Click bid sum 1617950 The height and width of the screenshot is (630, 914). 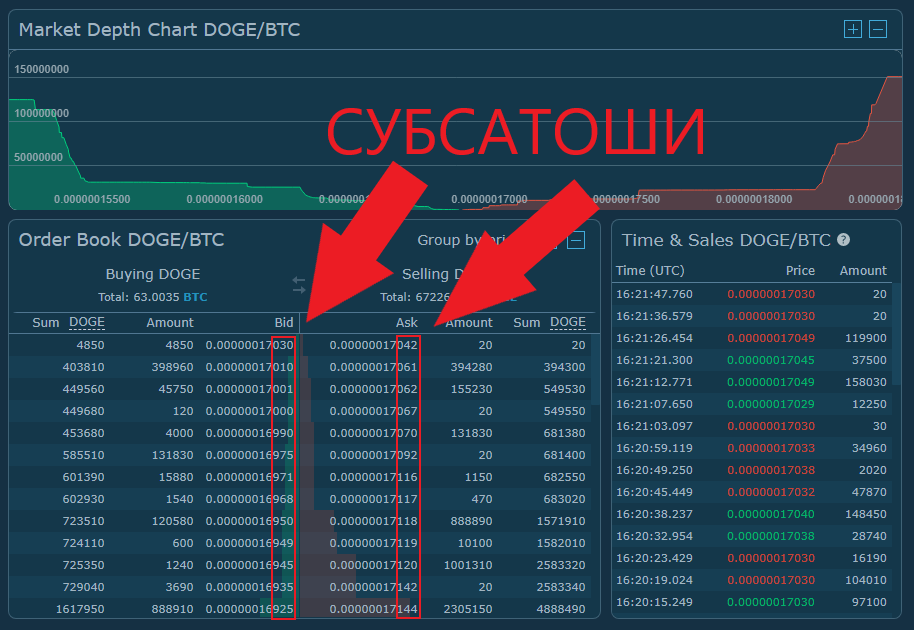pos(80,609)
